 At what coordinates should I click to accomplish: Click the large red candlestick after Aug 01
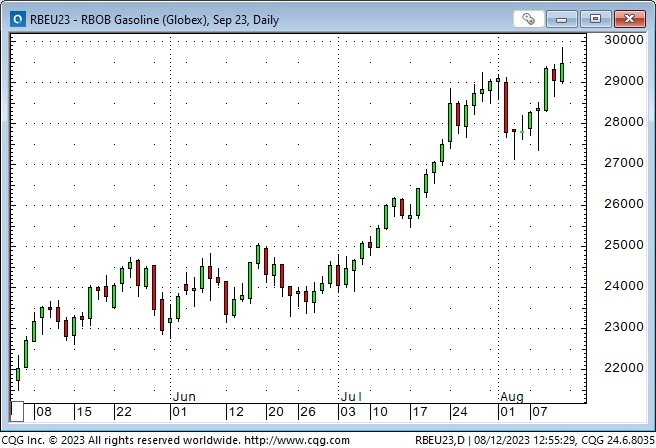click(x=506, y=107)
